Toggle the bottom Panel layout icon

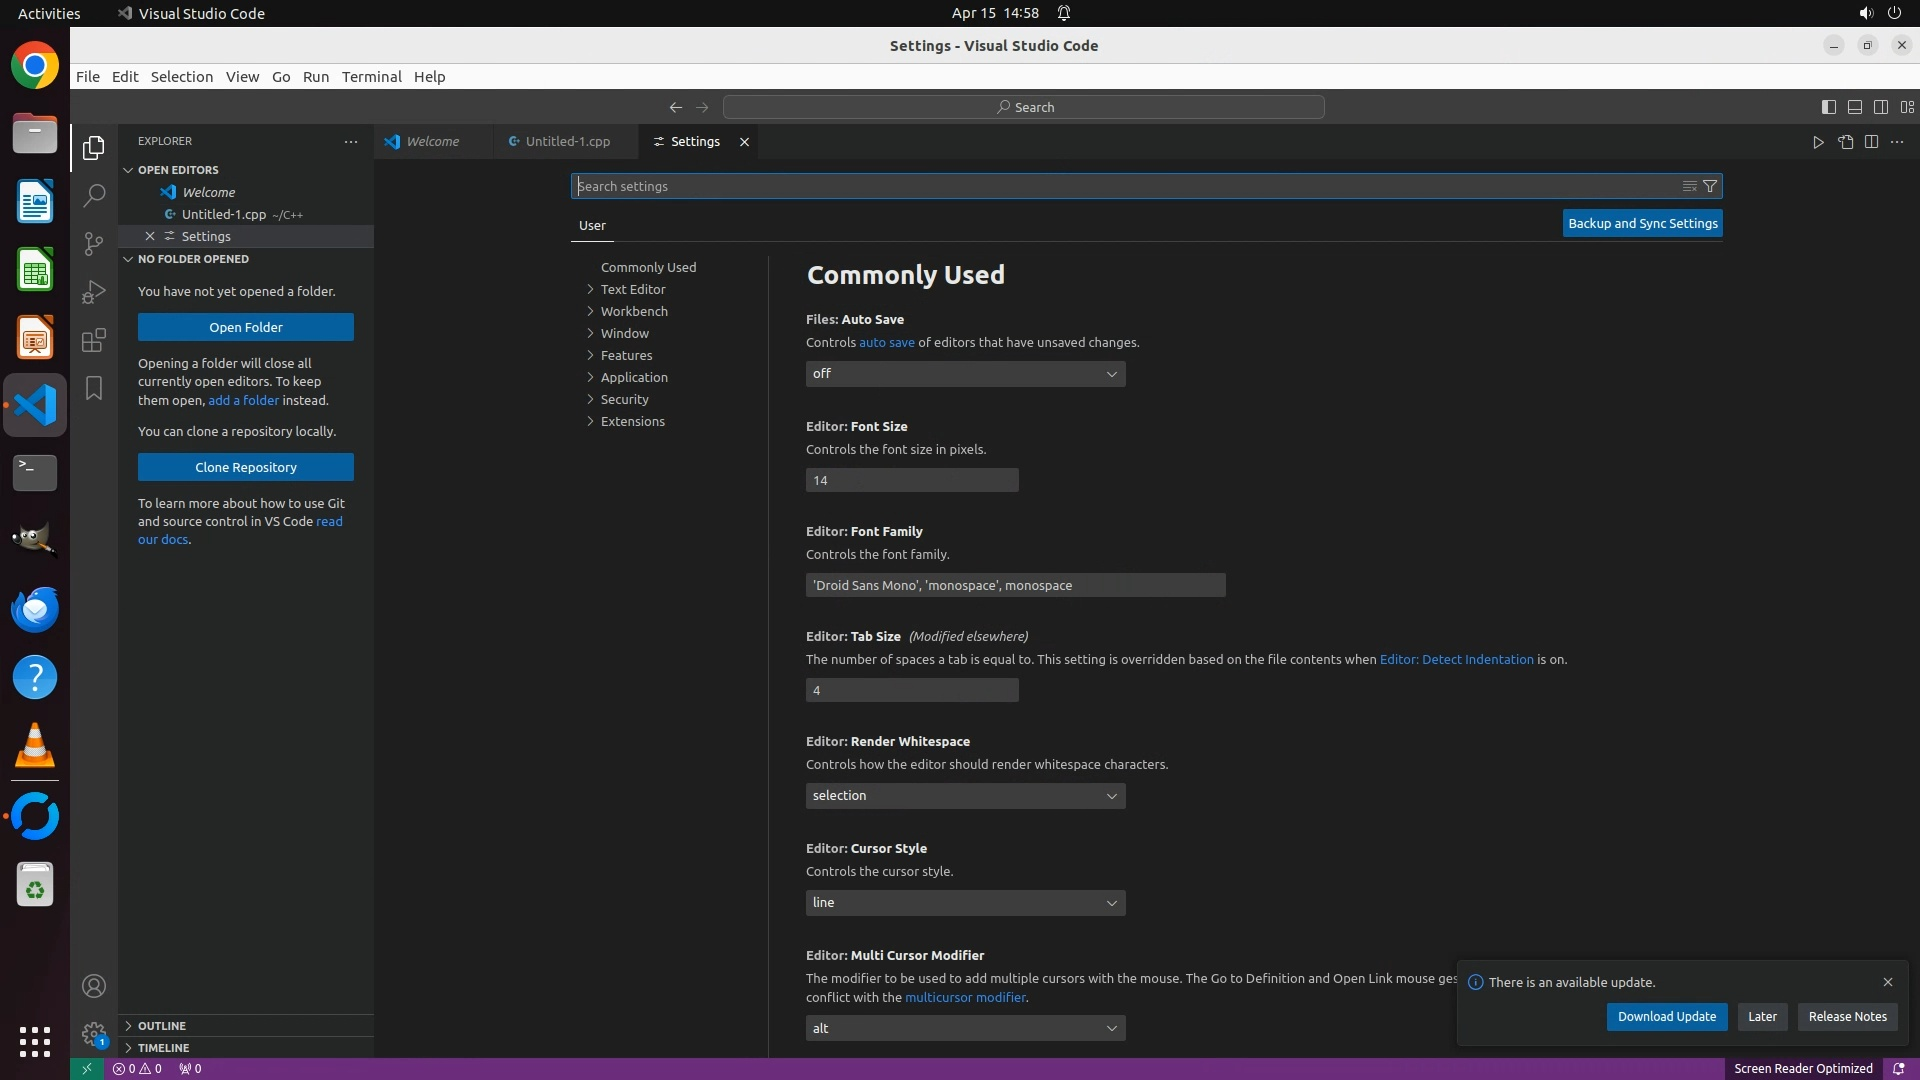point(1854,107)
